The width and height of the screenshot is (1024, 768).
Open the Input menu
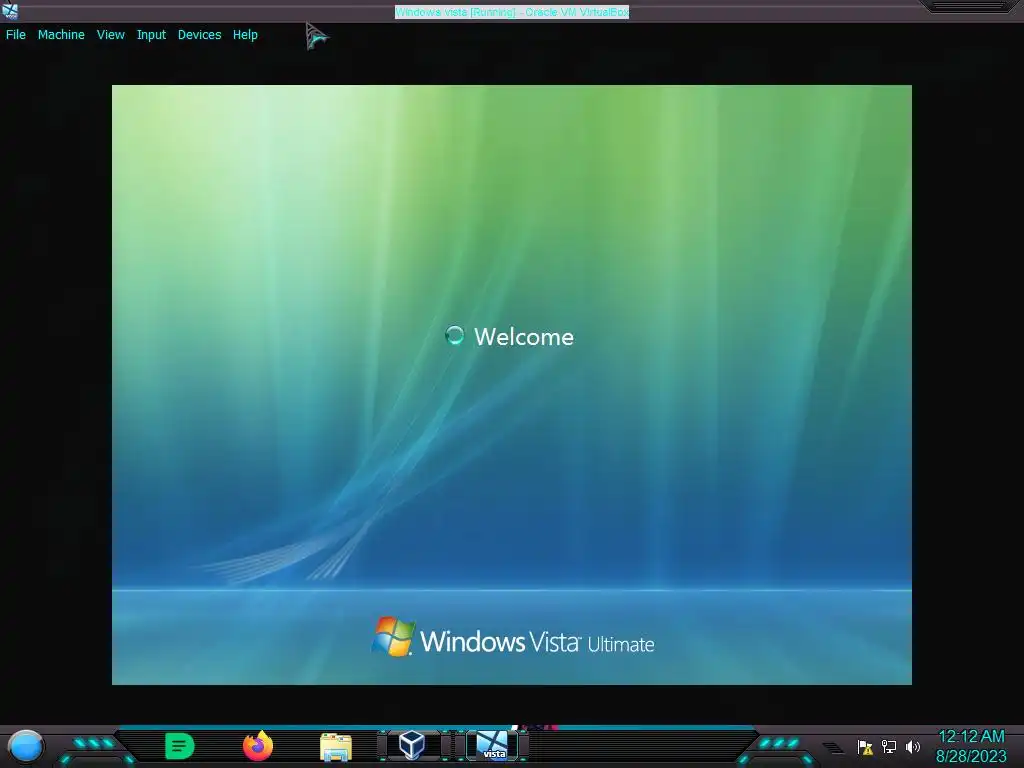click(151, 35)
